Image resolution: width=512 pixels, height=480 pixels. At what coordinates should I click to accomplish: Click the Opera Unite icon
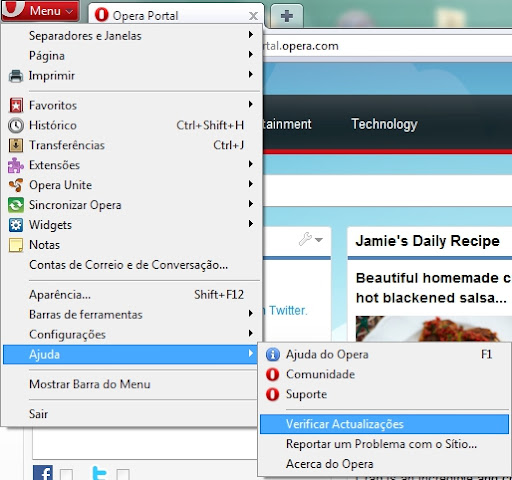[16, 185]
